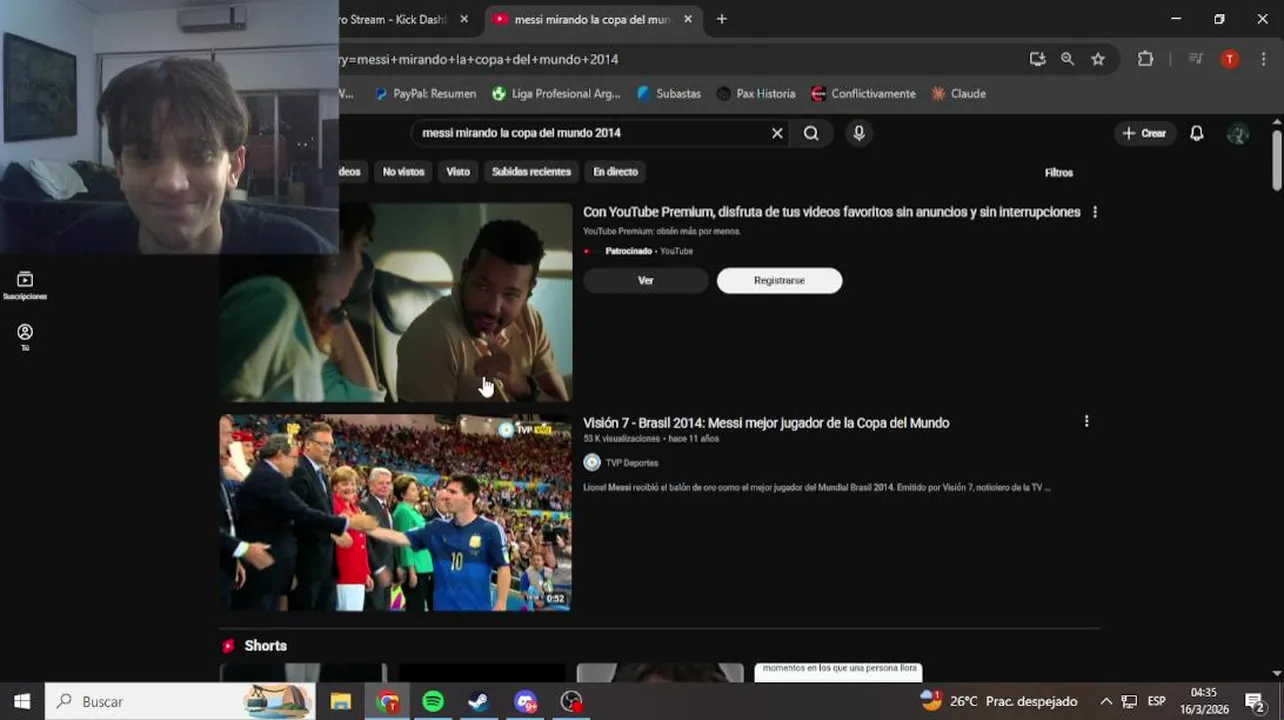Open Subastas bookmark

point(668,93)
